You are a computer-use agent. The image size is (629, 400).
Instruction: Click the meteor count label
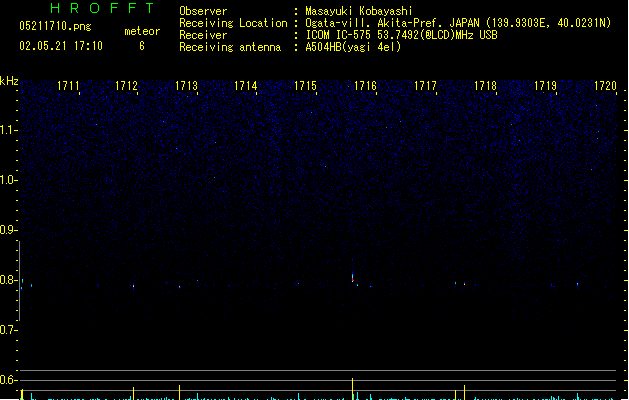click(x=142, y=31)
